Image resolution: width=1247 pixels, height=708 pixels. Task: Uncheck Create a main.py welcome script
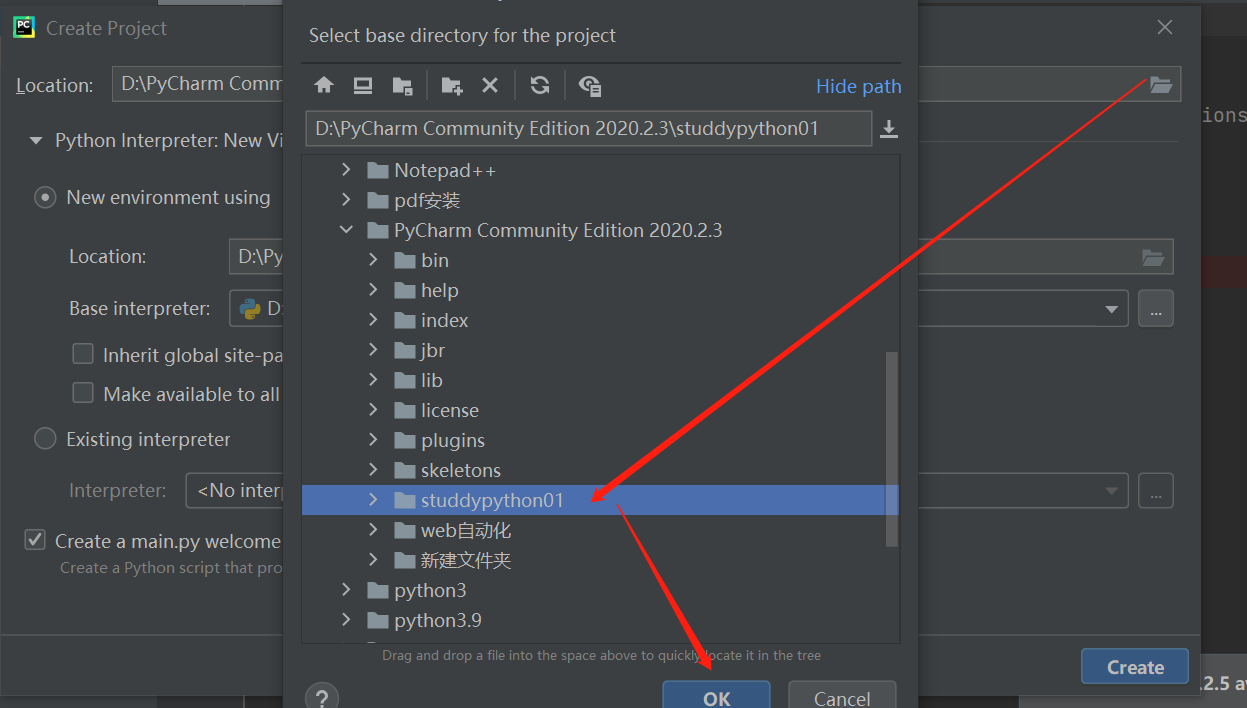pos(35,540)
